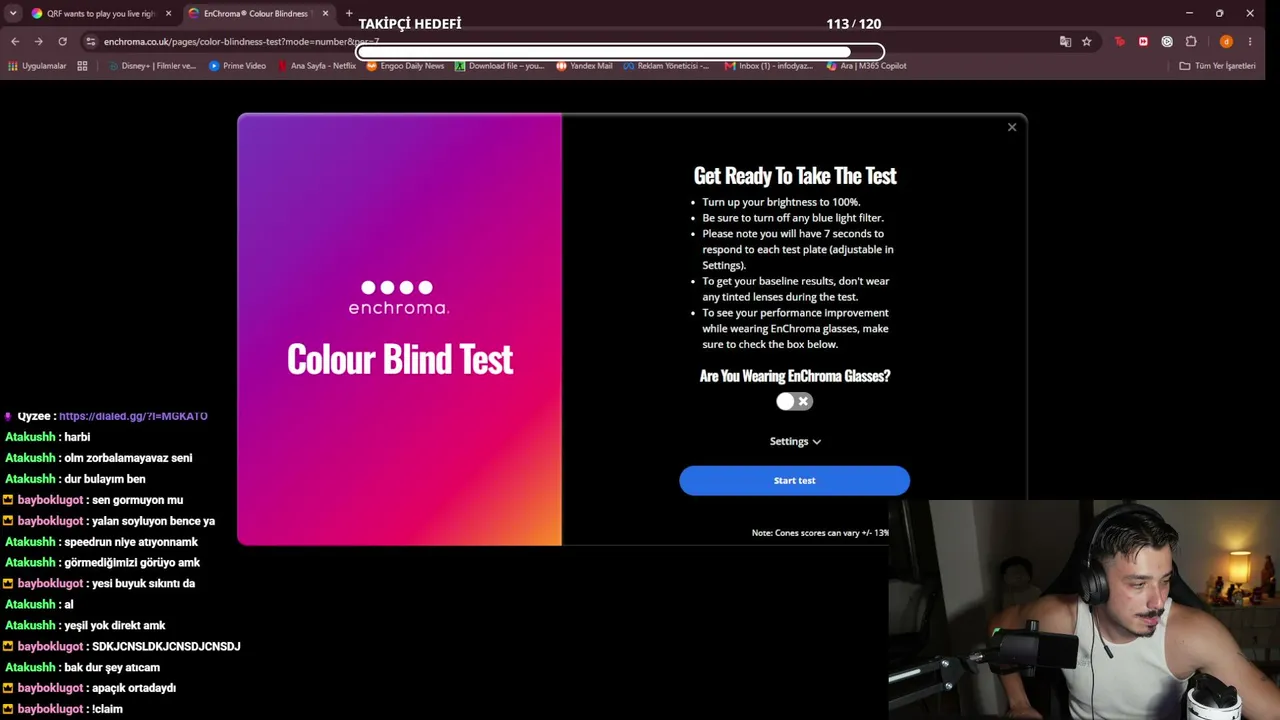The width and height of the screenshot is (1280, 720).
Task: Click the 'dur bulayım ben' chat message
Action: tap(105, 479)
